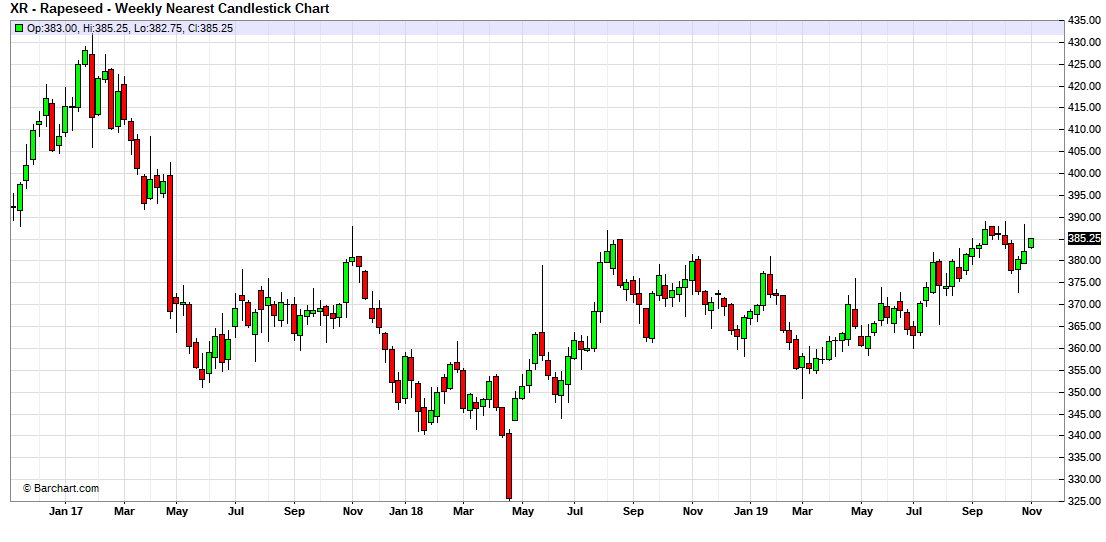1106x542 pixels.
Task: Click the 415.00 price axis label
Action: (x=1085, y=107)
